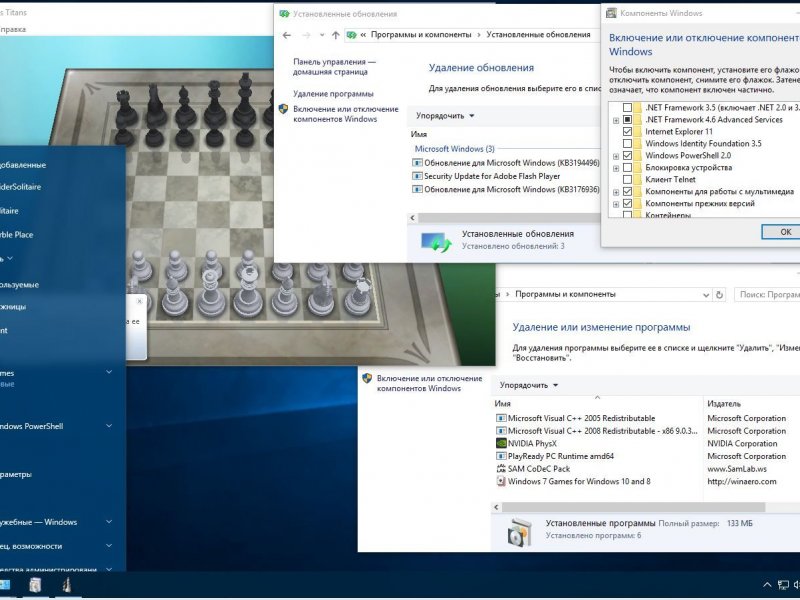800x600 pixels.
Task: Toggle .NET Framework 4.6 Advanced Services checkbox
Action: click(x=628, y=119)
